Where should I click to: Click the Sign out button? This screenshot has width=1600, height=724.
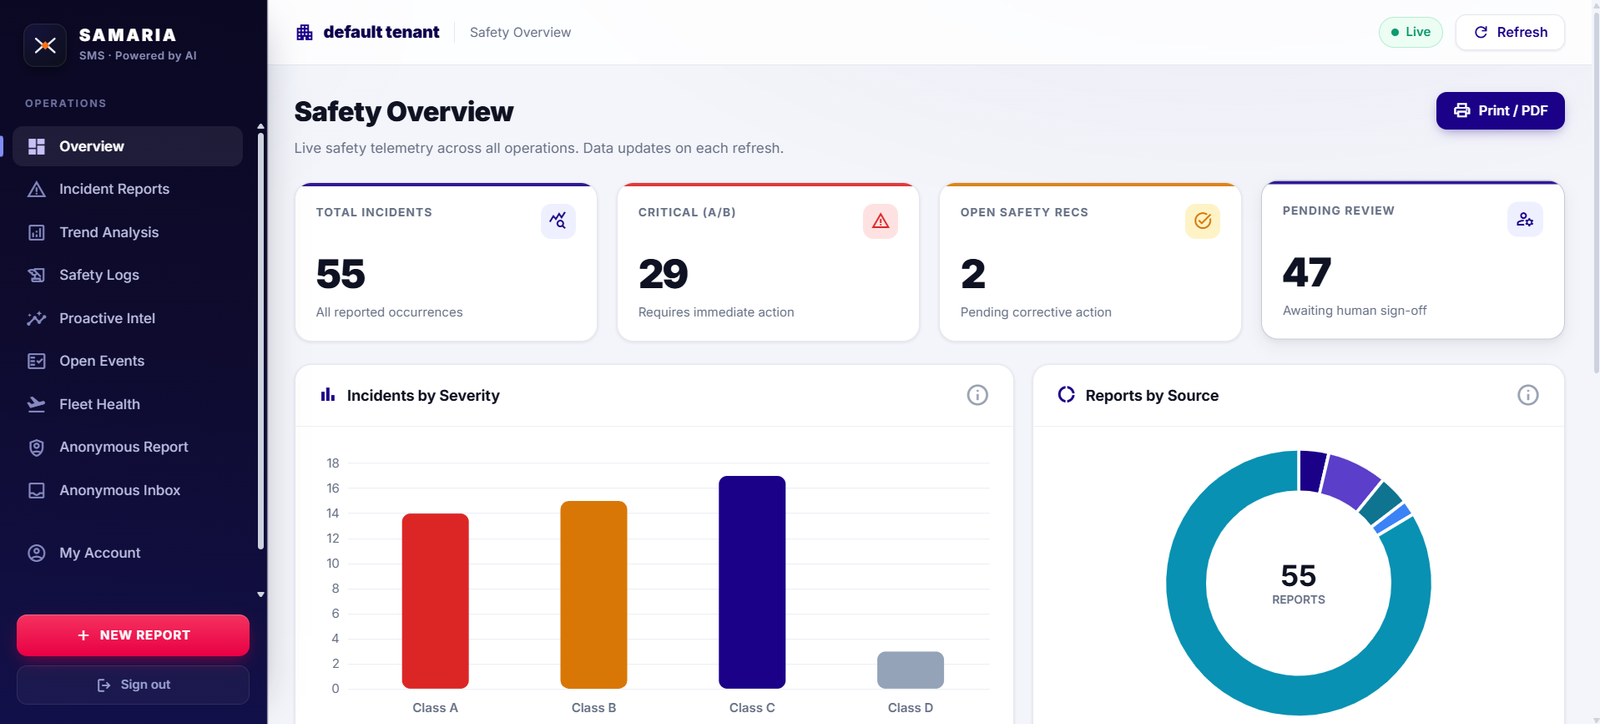click(x=133, y=685)
